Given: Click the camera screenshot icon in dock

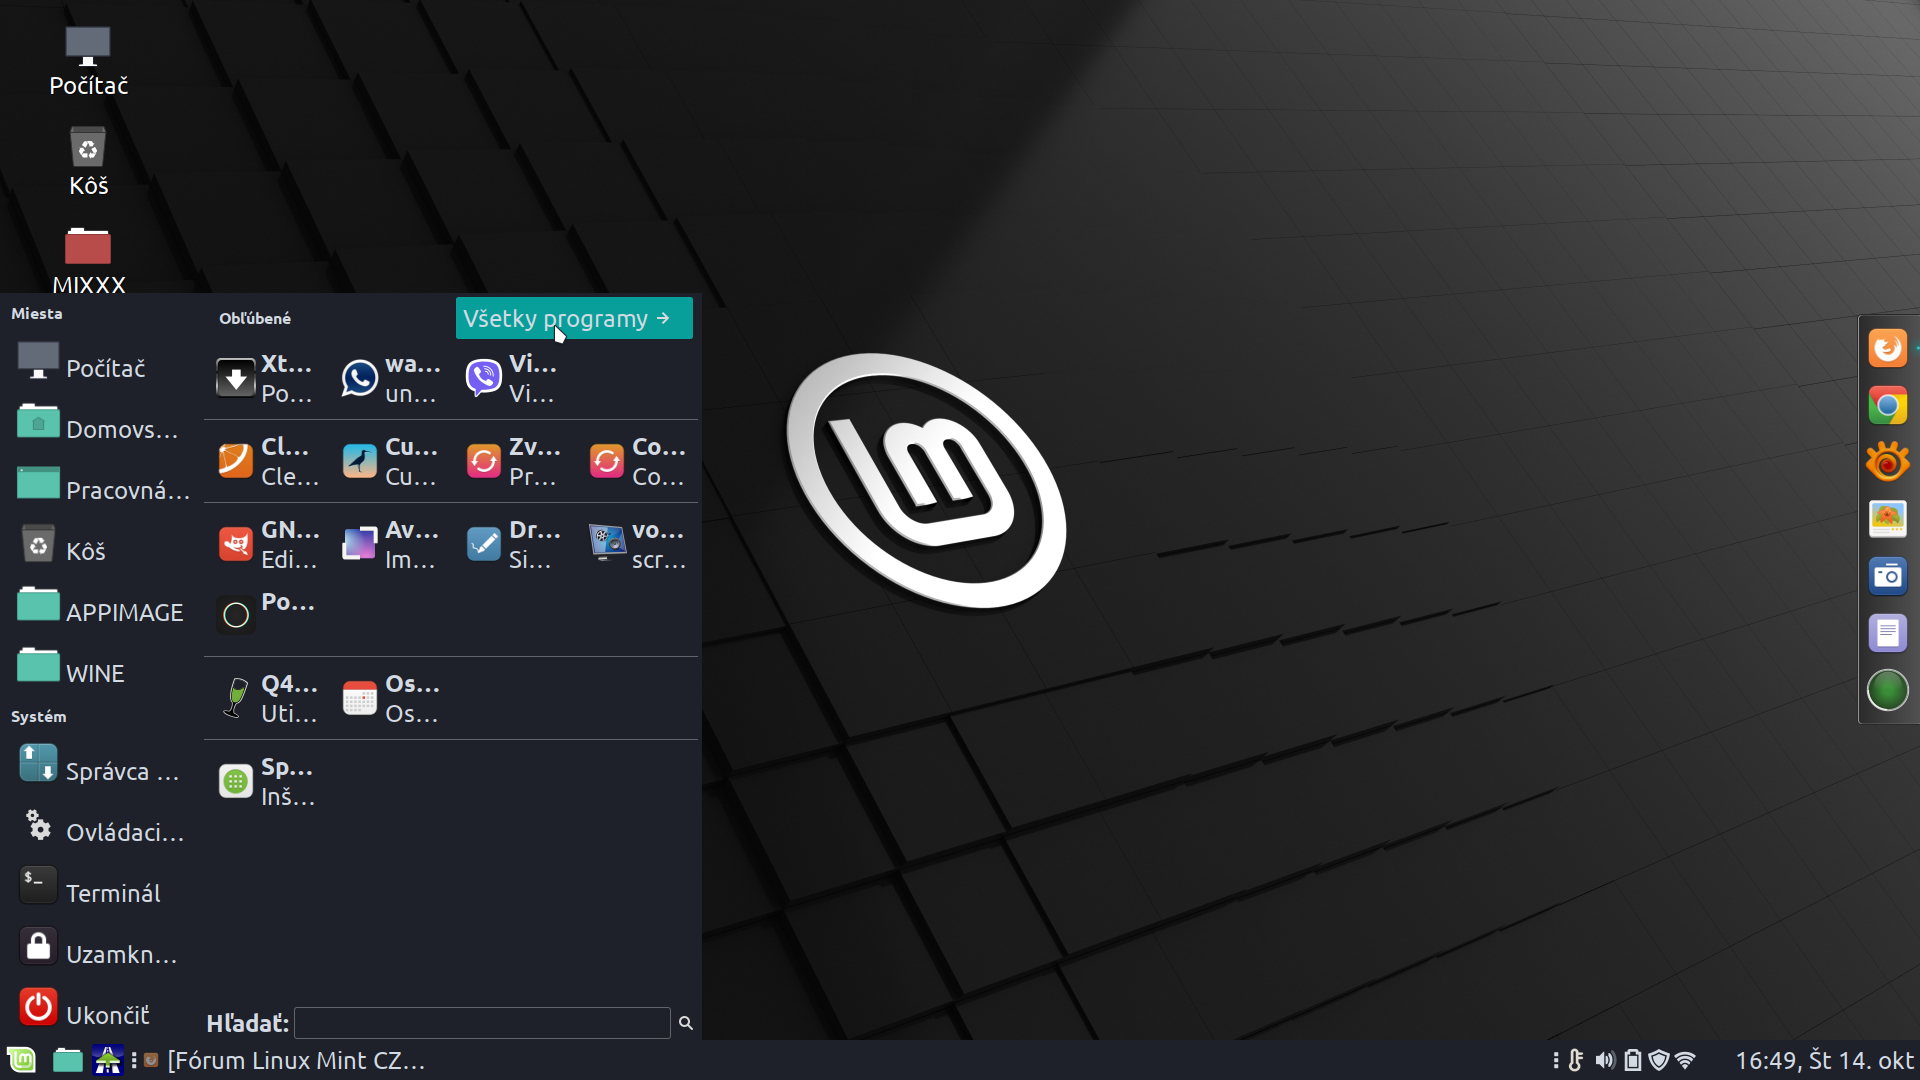Looking at the screenshot, I should 1887,576.
